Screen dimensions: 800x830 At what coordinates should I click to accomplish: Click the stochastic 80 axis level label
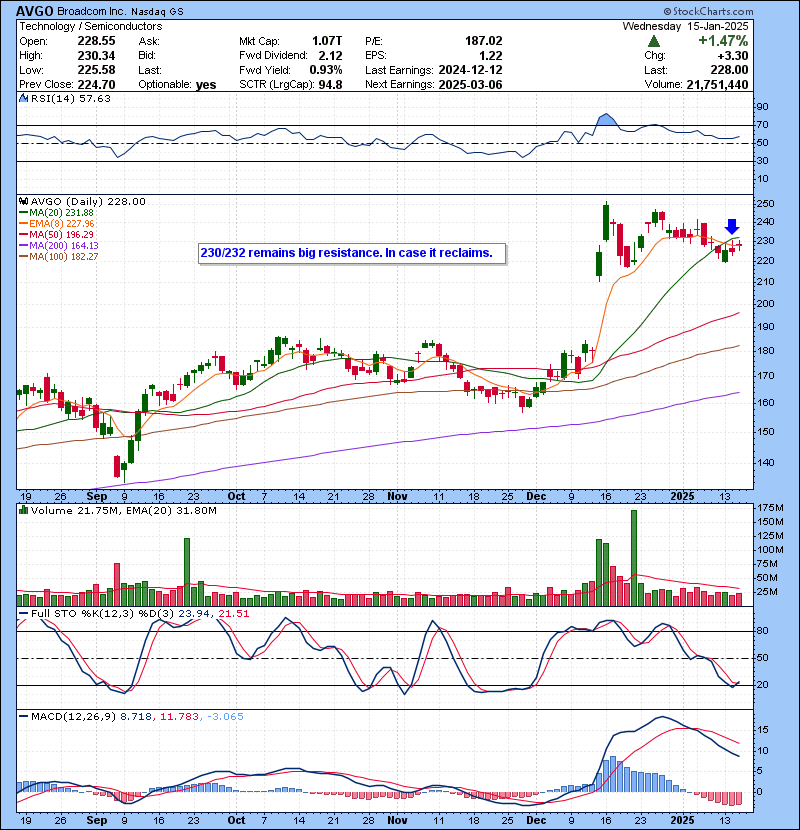[762, 631]
